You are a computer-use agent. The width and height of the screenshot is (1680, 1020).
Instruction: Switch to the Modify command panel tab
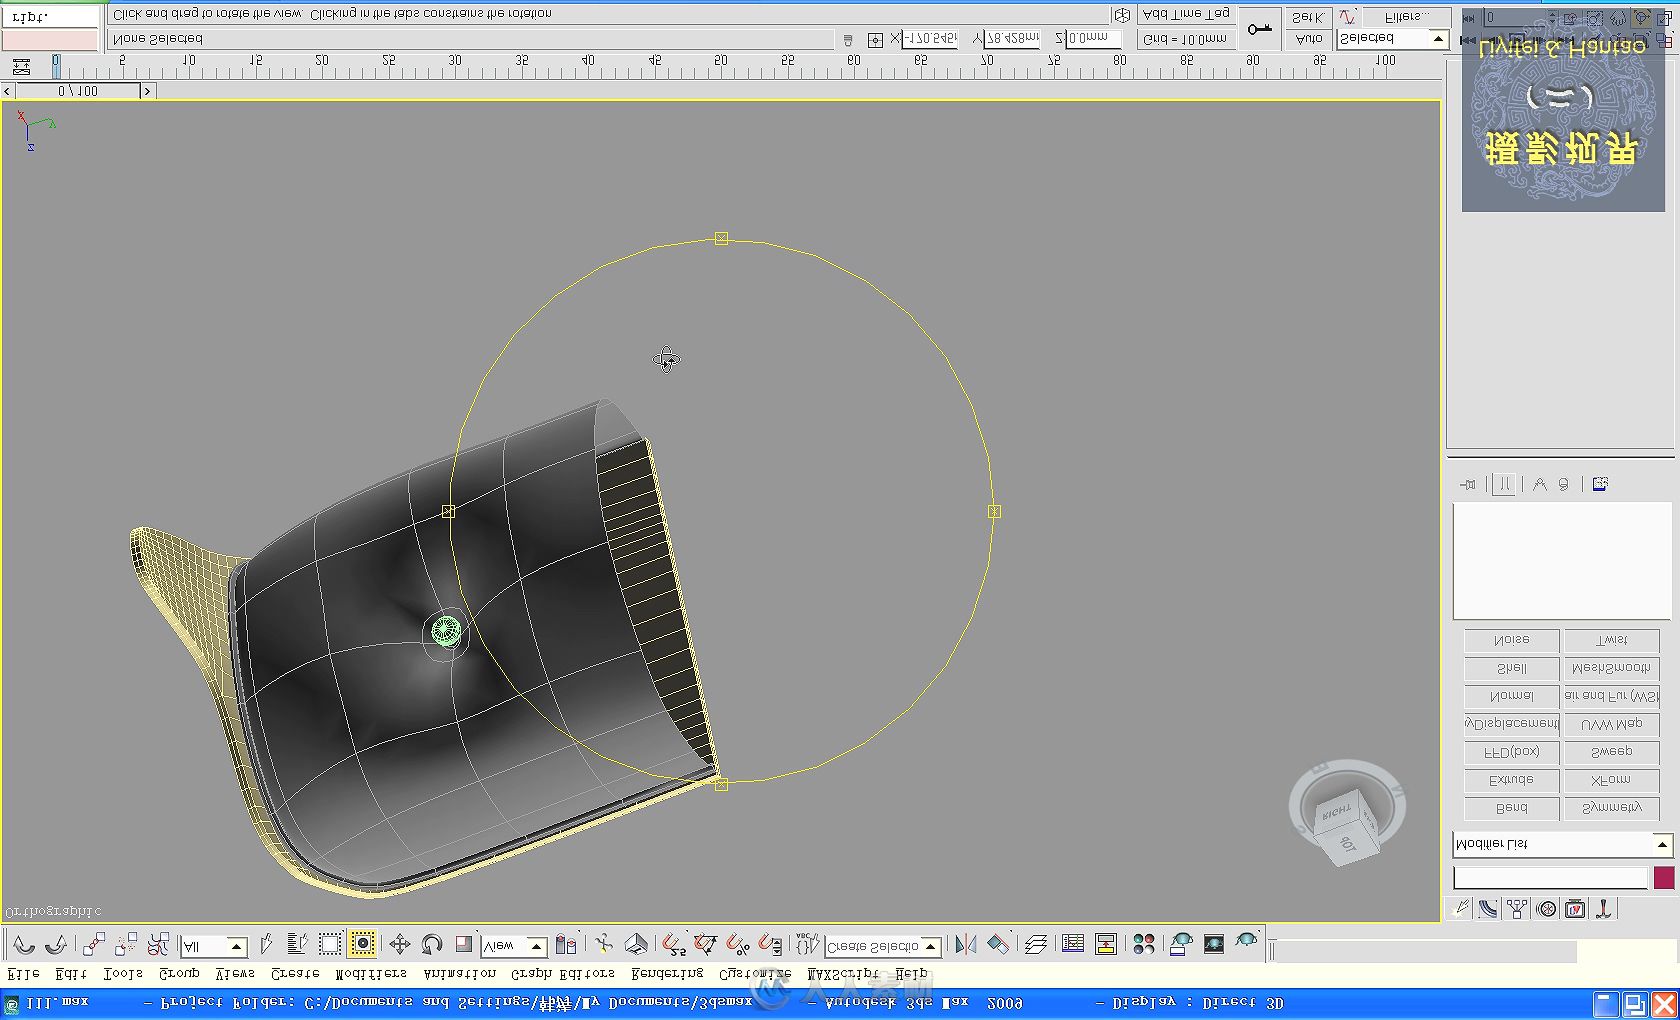tap(1489, 909)
